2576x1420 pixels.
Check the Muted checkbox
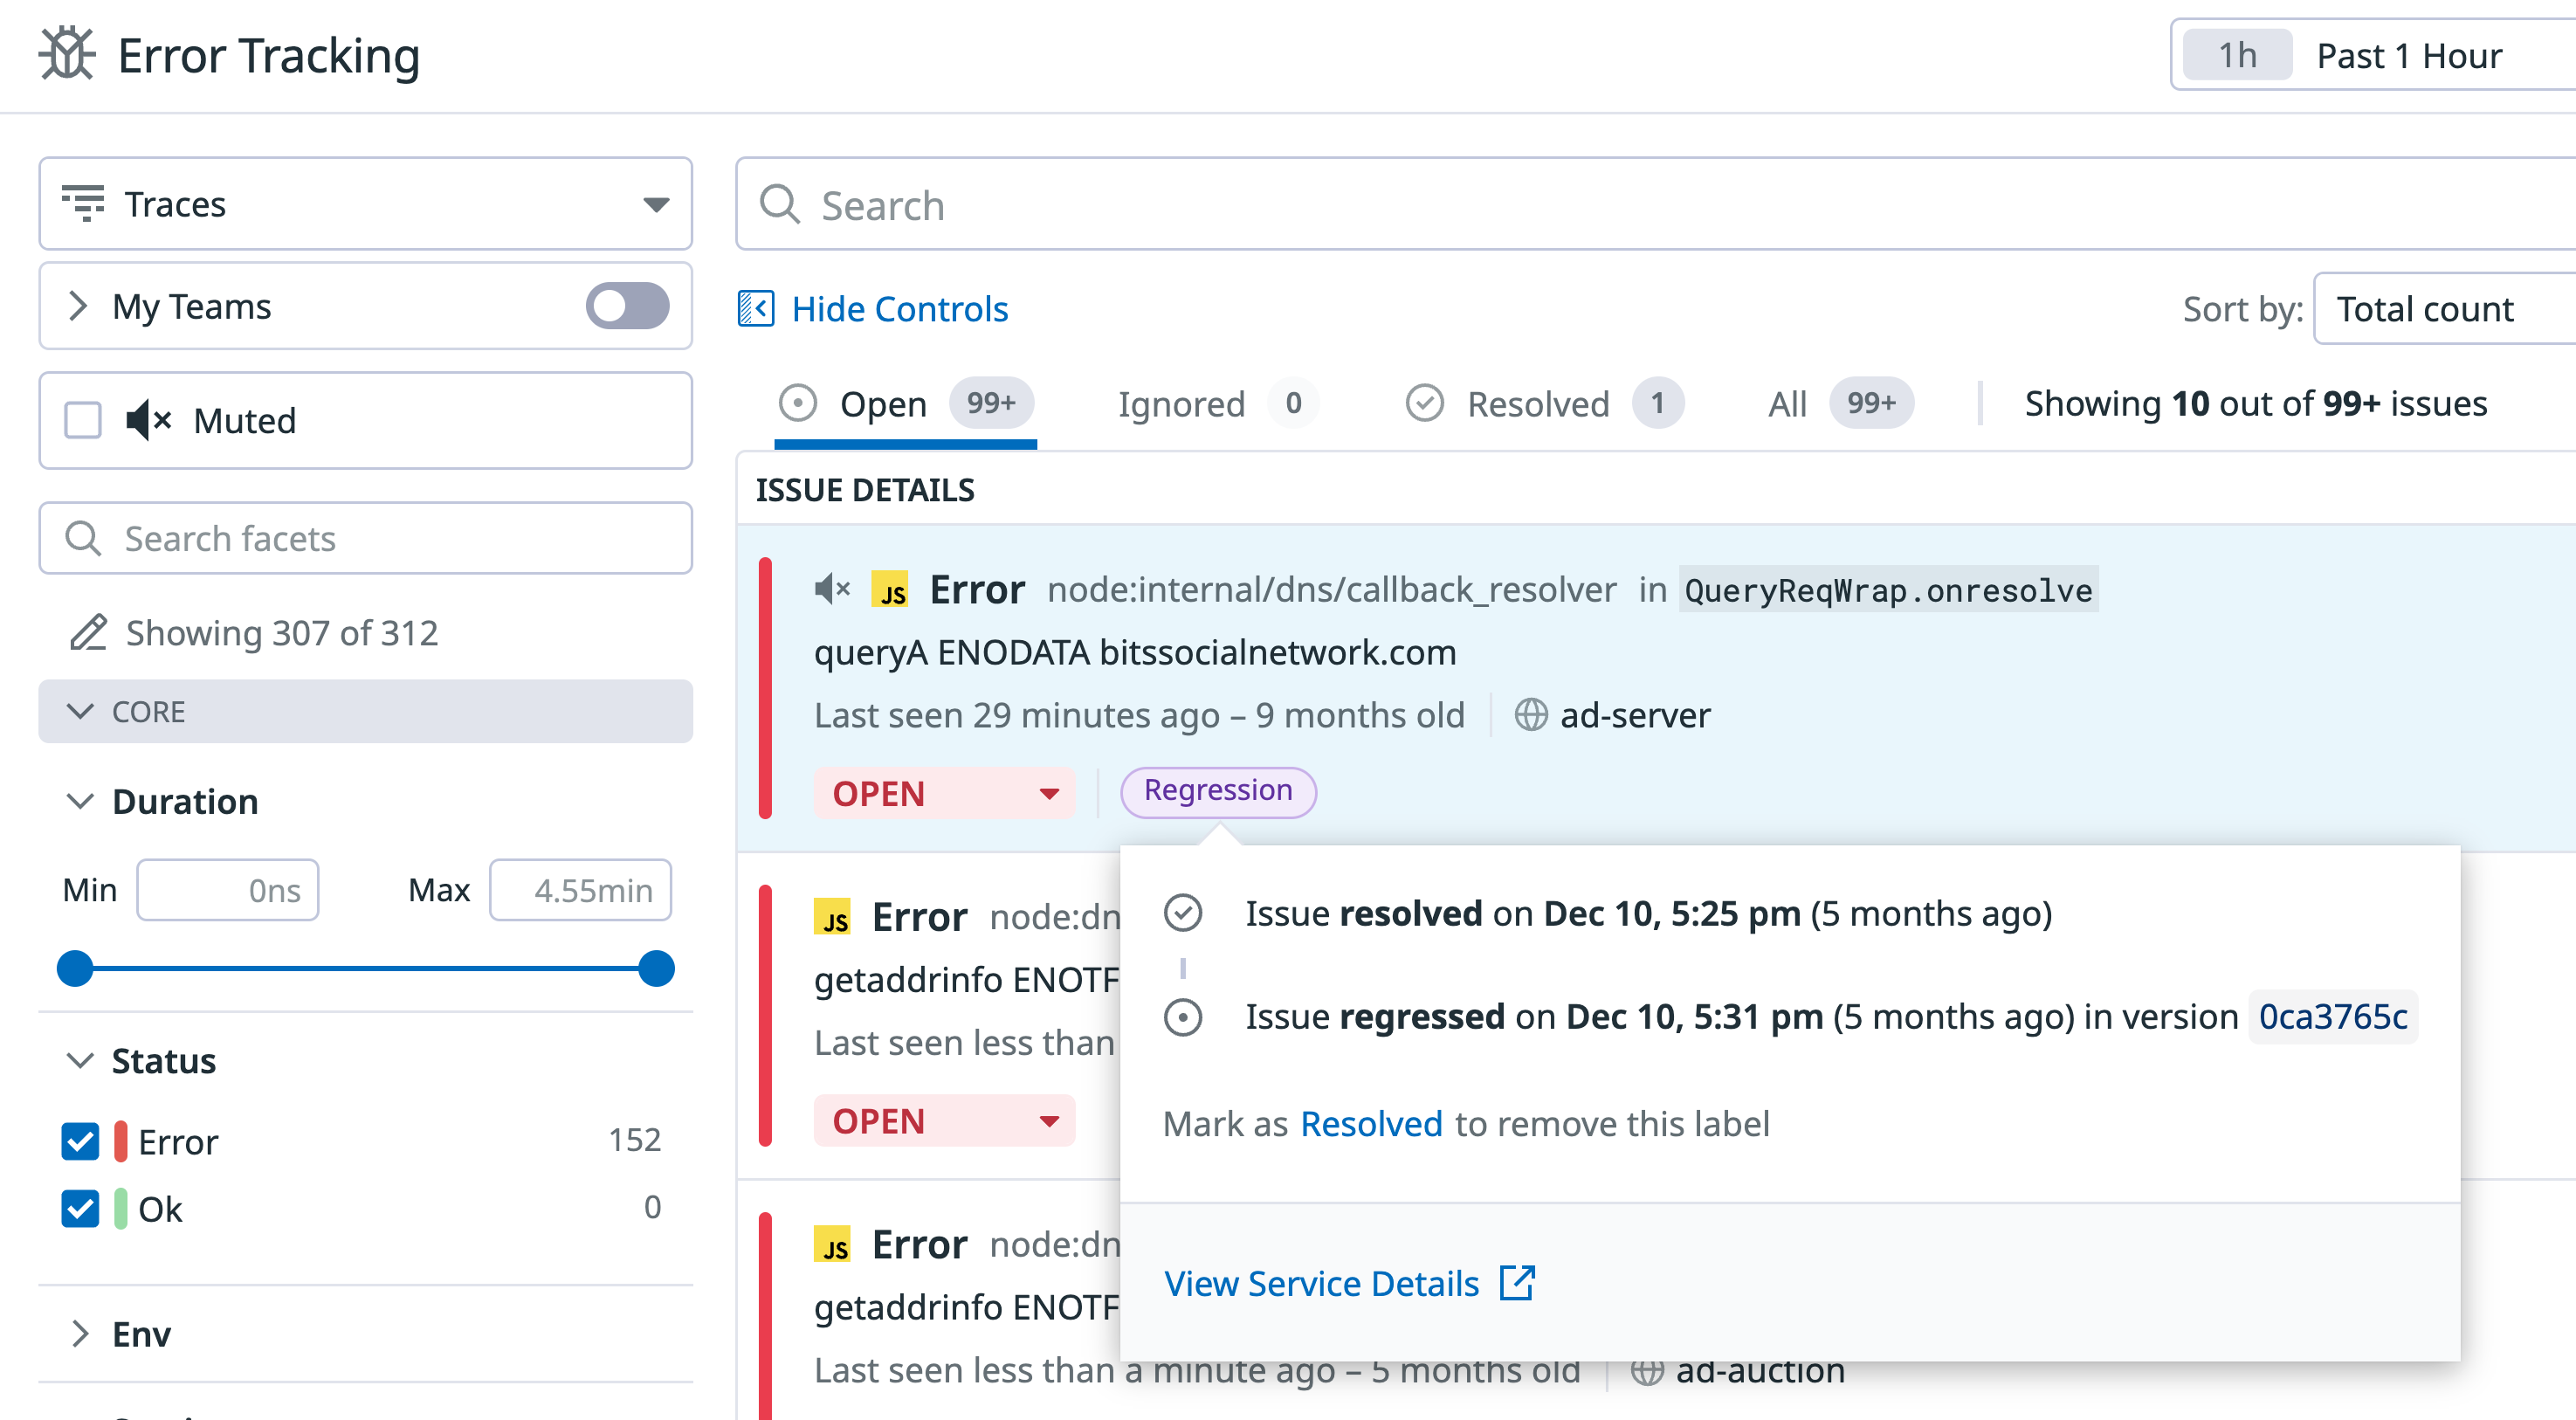point(83,421)
